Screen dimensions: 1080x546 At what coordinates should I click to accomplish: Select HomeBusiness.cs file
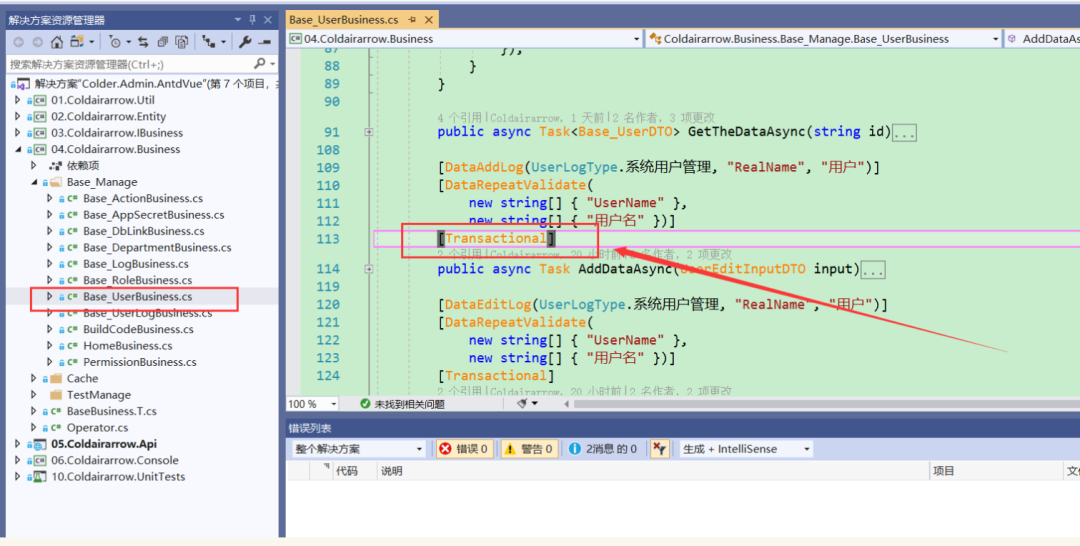point(127,346)
